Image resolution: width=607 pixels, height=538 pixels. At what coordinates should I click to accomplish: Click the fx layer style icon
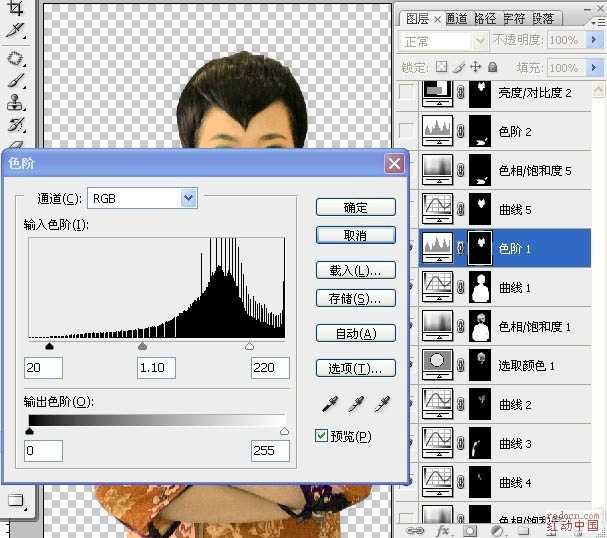click(x=442, y=530)
